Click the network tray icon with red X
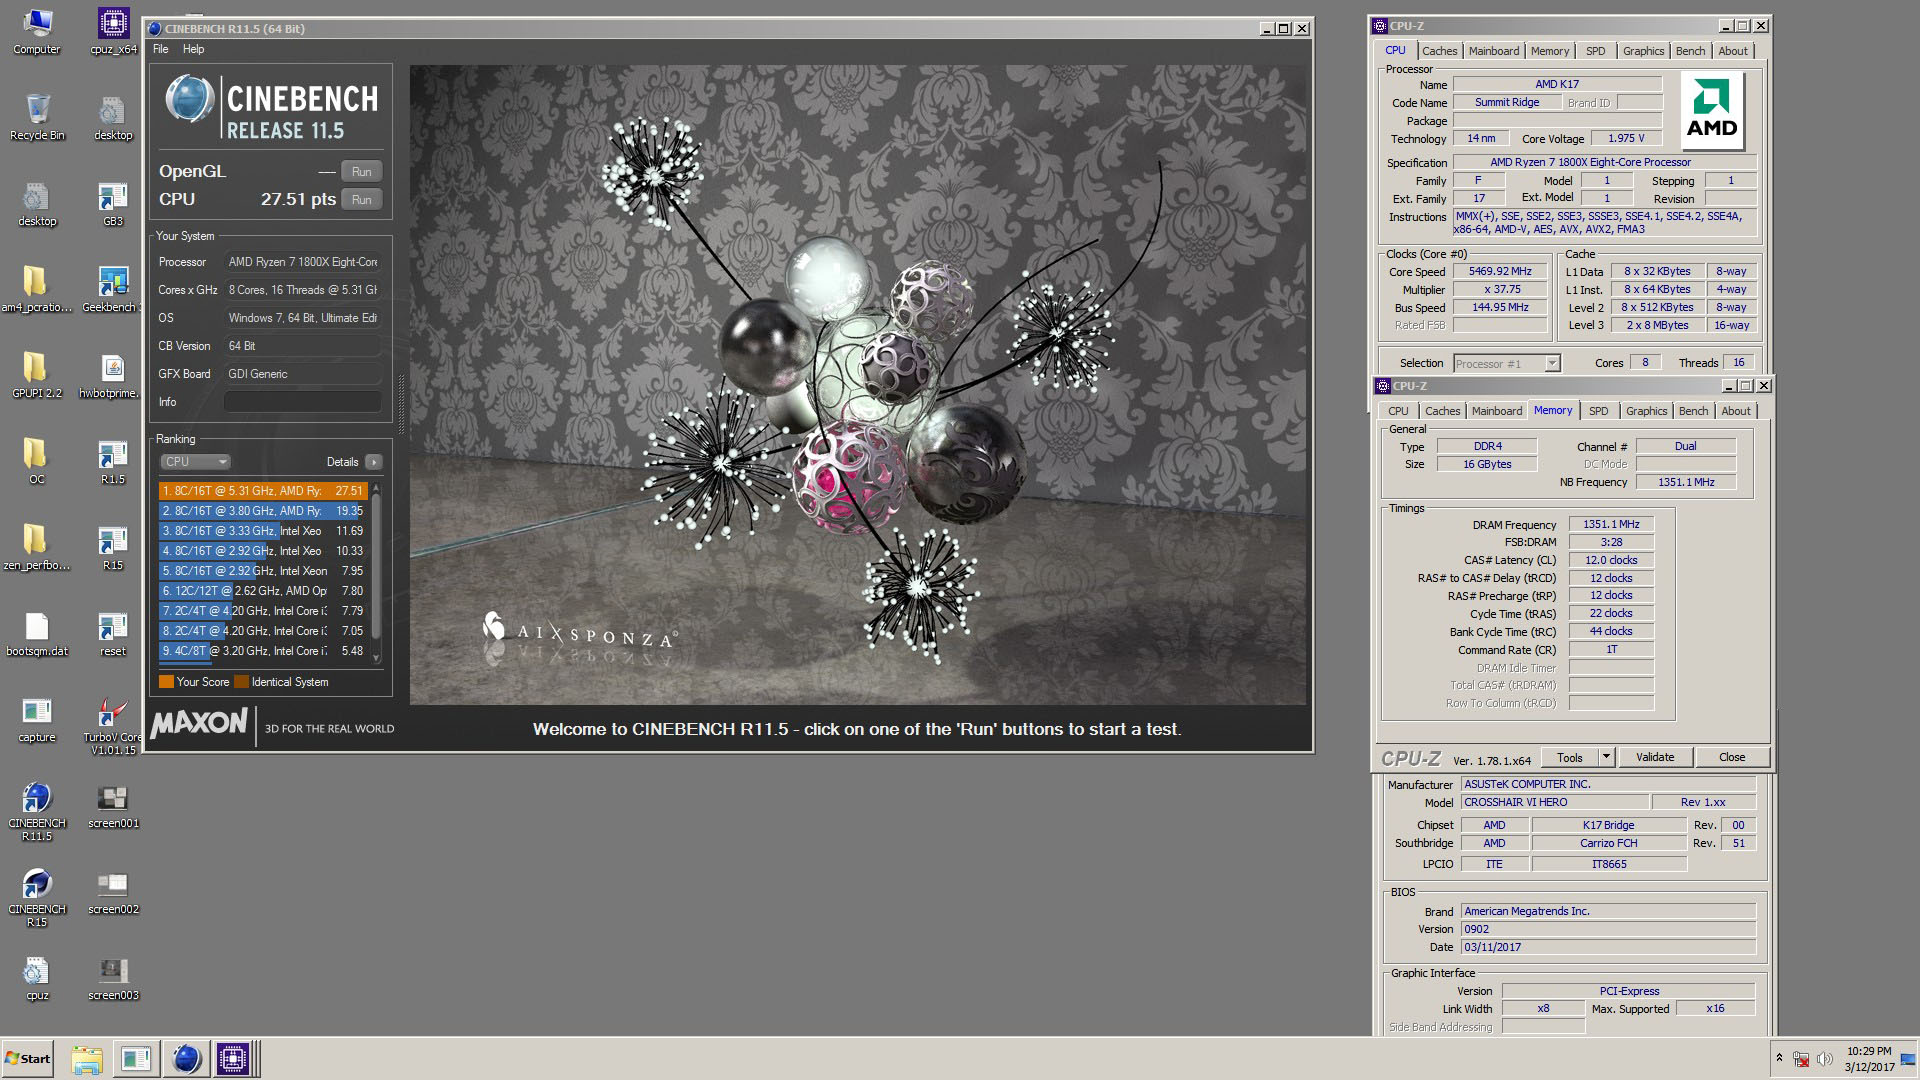The height and width of the screenshot is (1080, 1920). (x=1801, y=1059)
